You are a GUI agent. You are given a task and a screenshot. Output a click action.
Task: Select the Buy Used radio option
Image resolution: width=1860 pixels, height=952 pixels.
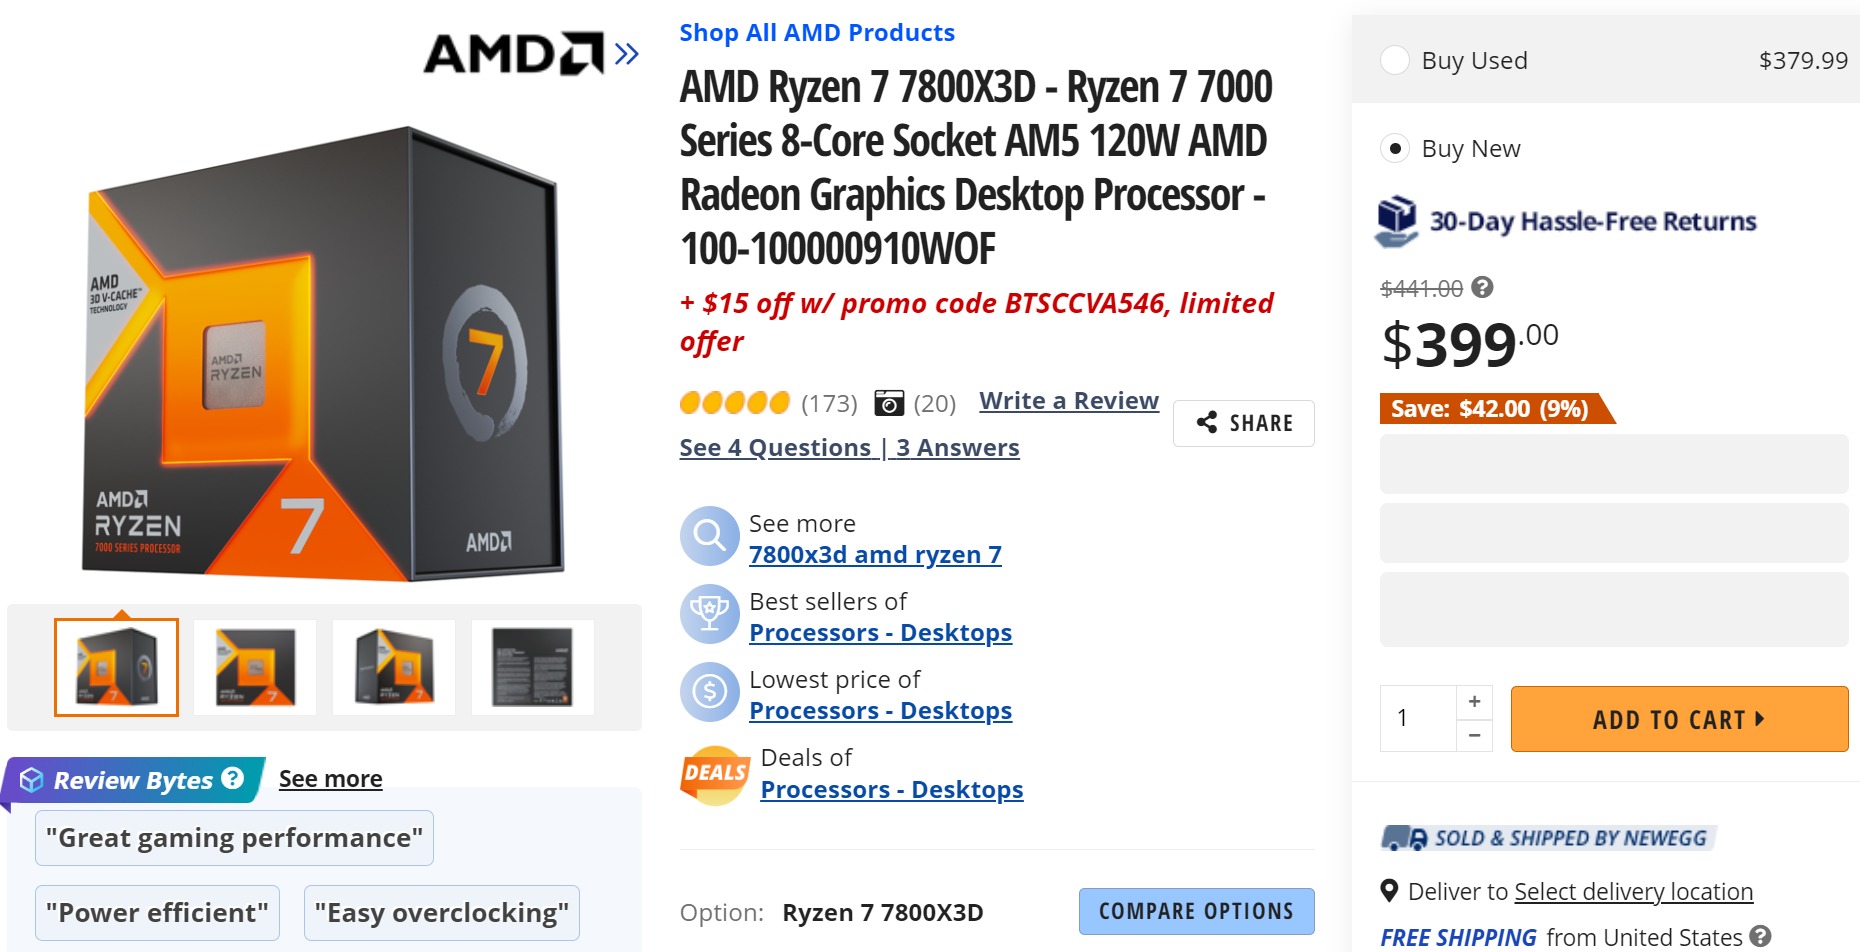[1395, 60]
